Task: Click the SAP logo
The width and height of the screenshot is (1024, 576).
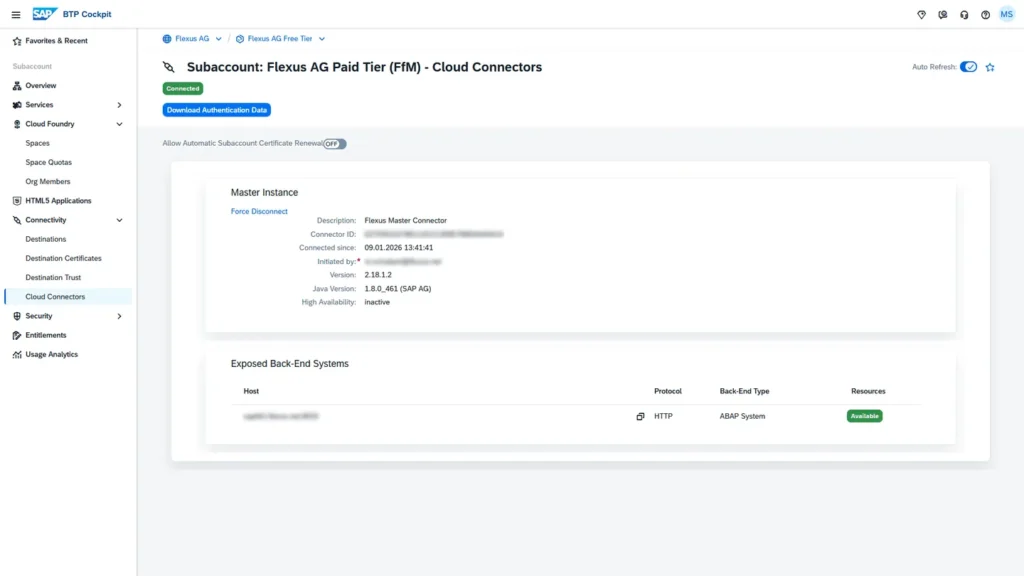Action: click(45, 14)
